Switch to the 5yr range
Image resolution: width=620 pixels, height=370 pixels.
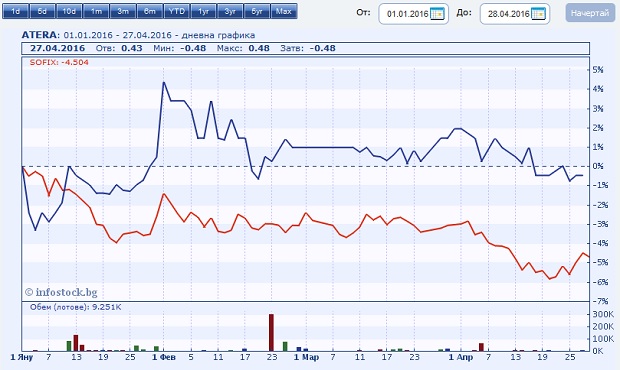pos(257,11)
